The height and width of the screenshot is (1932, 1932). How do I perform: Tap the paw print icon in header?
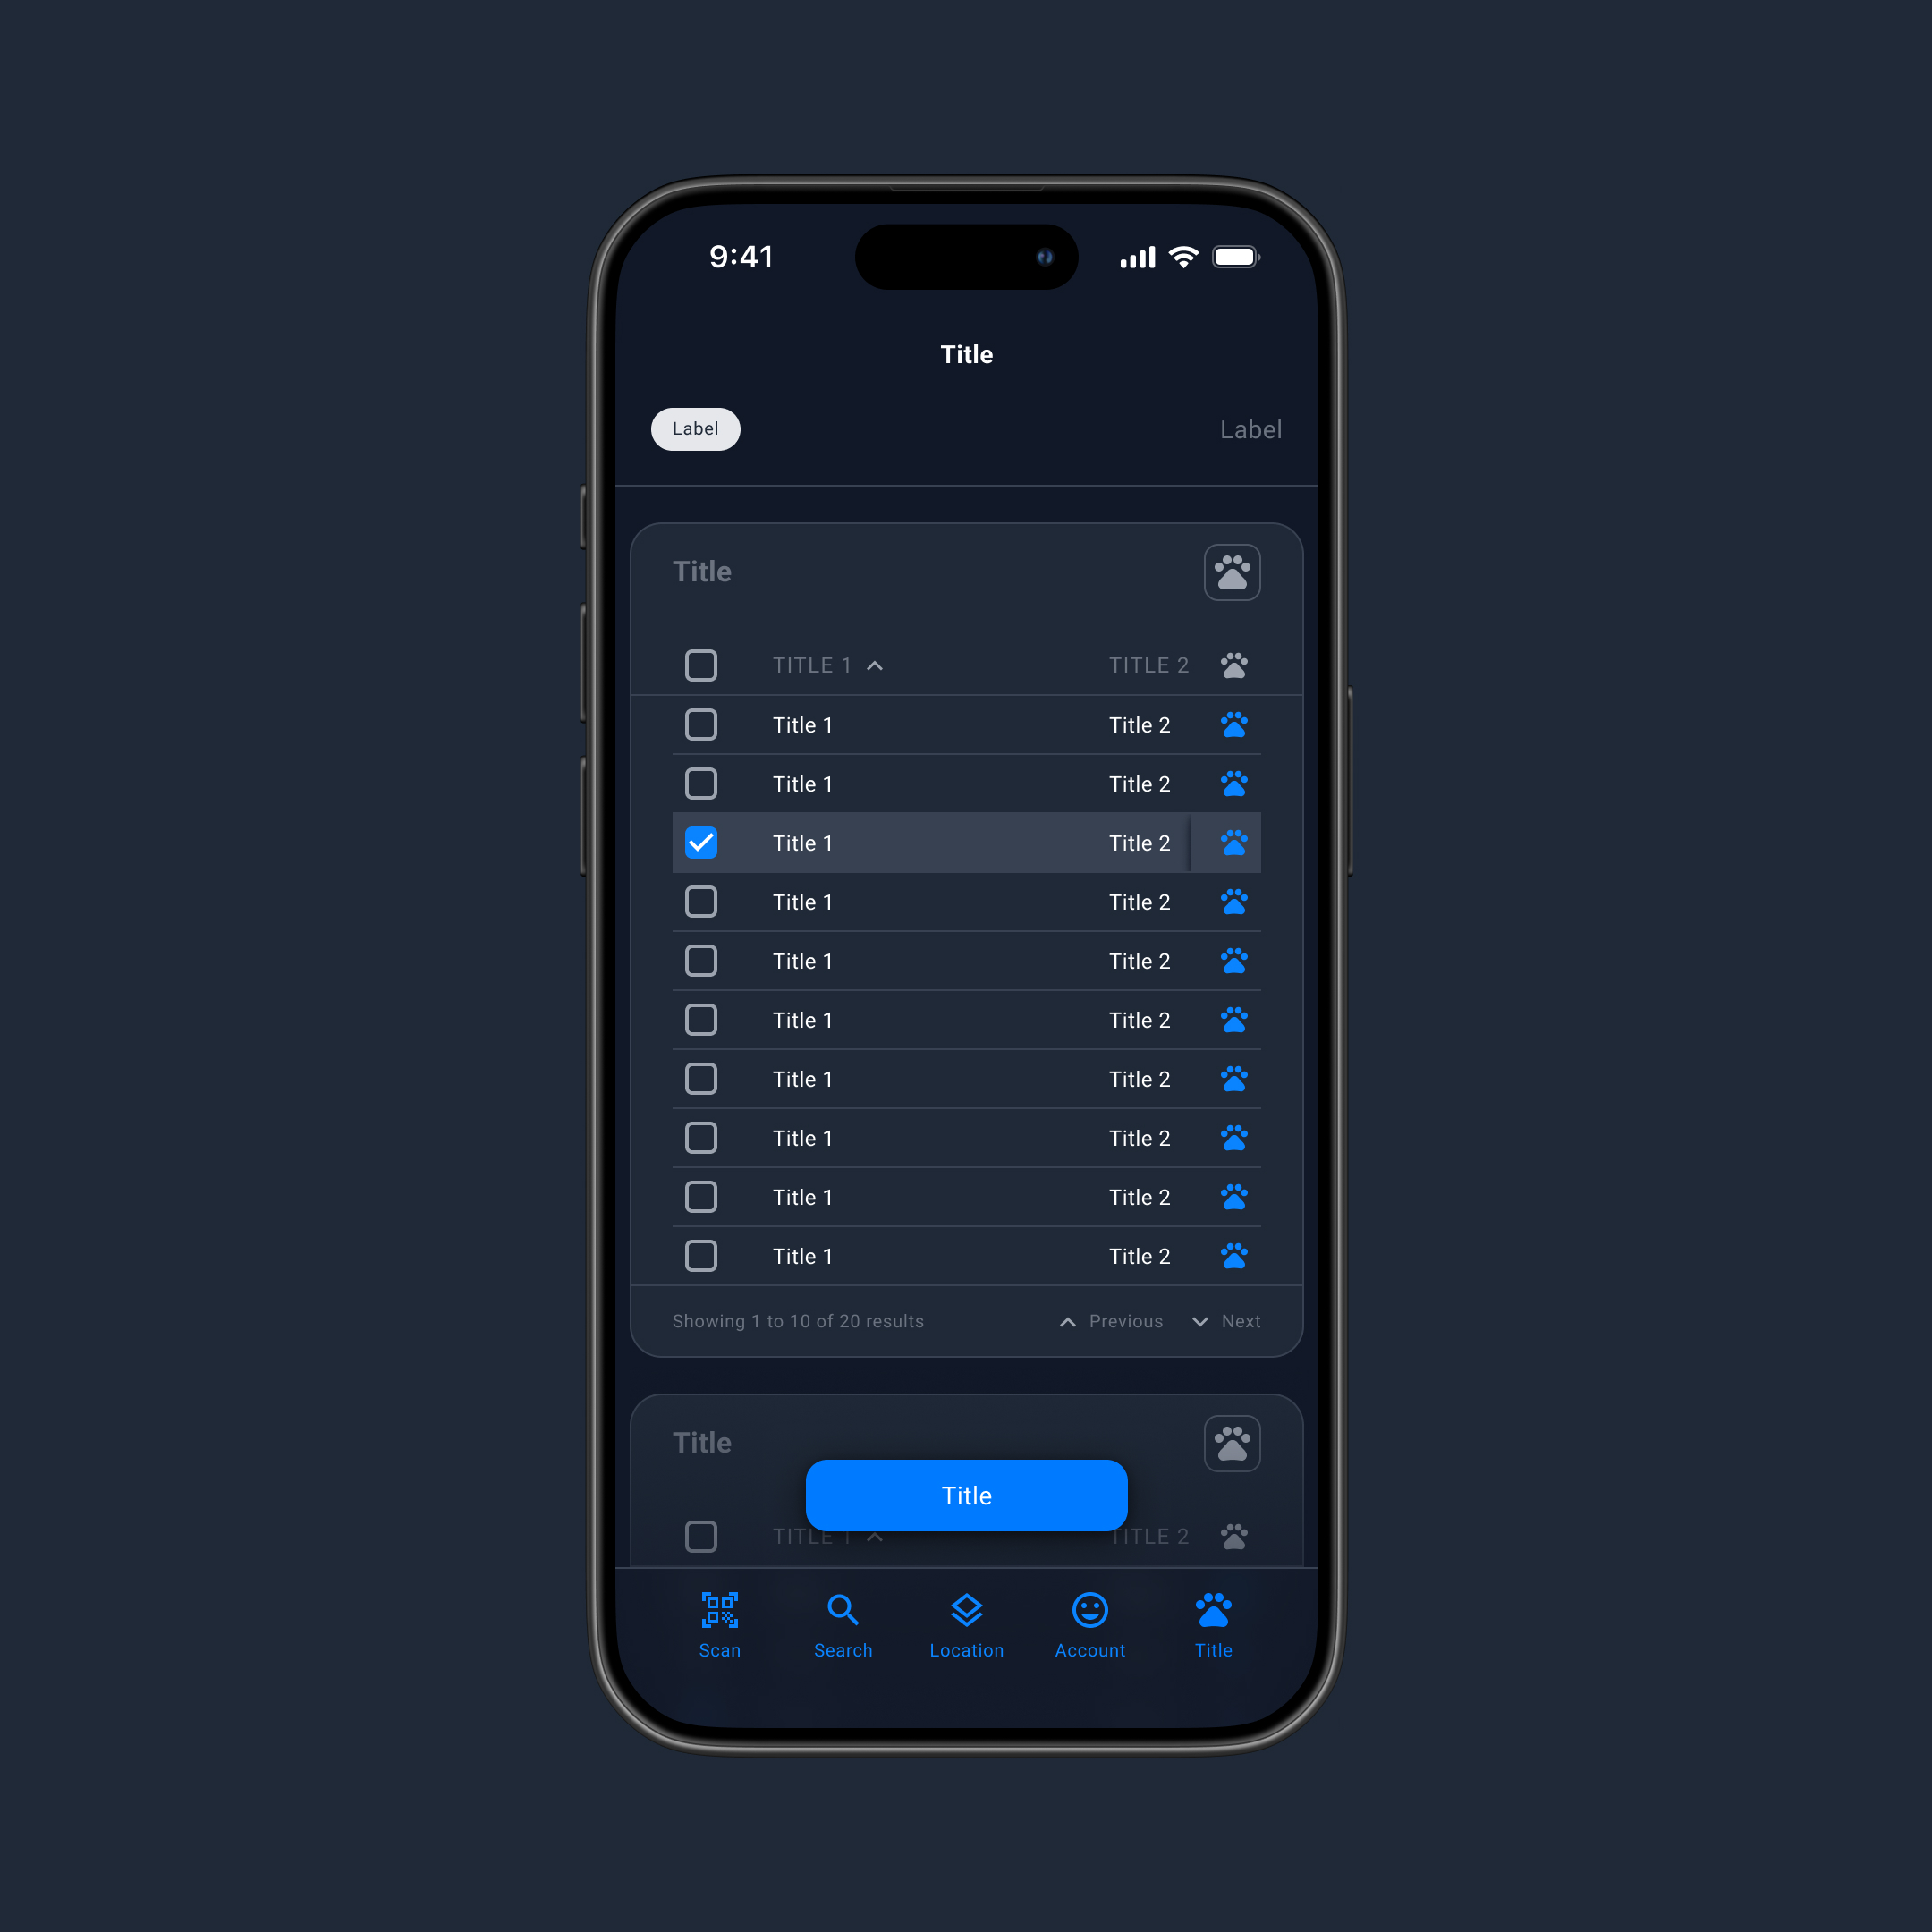click(1235, 572)
